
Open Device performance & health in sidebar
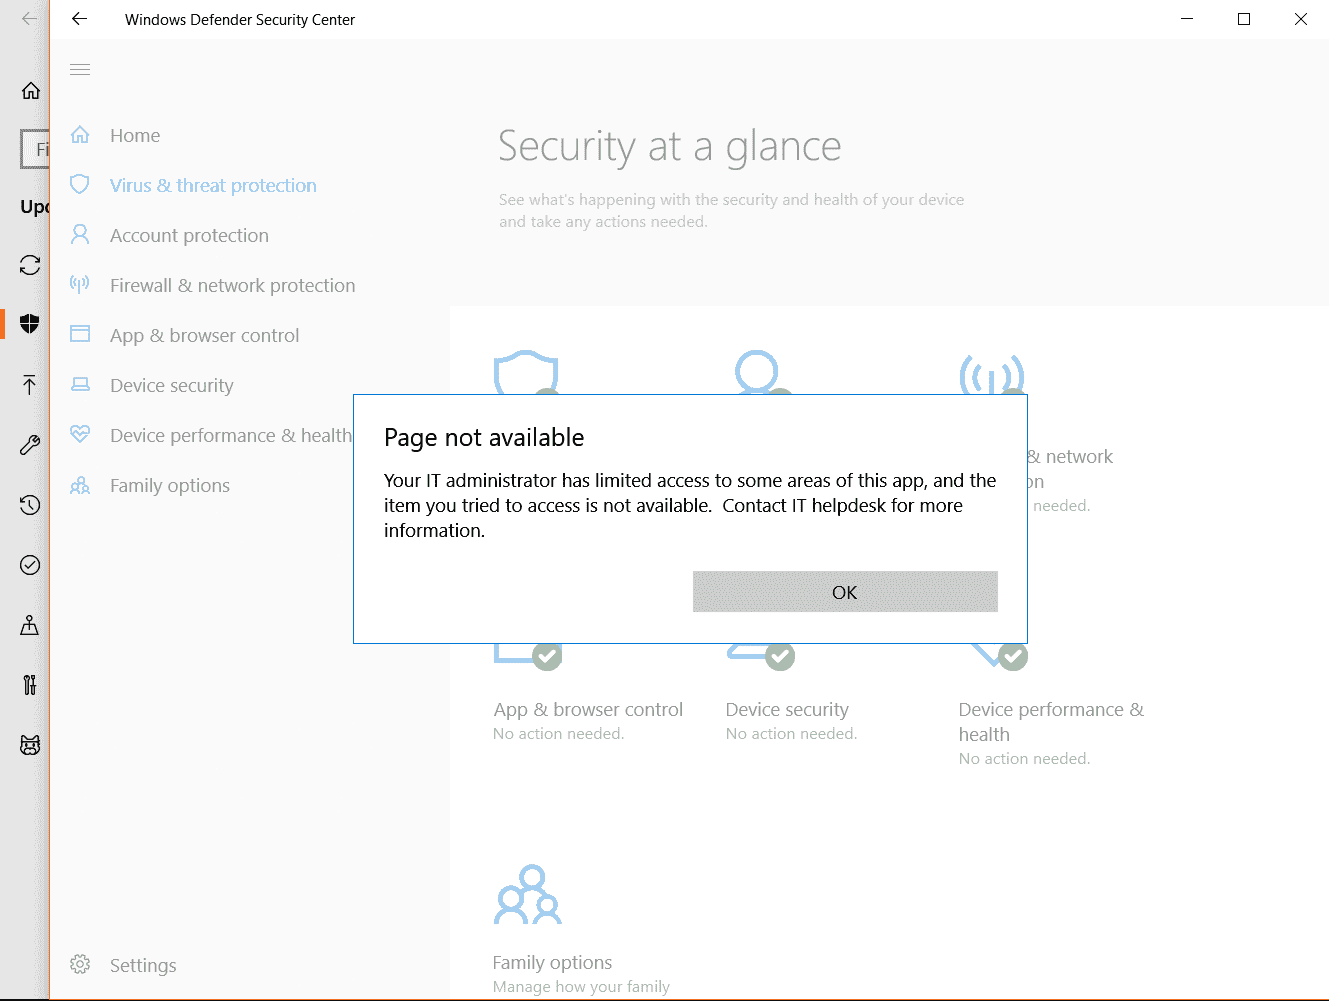(231, 435)
